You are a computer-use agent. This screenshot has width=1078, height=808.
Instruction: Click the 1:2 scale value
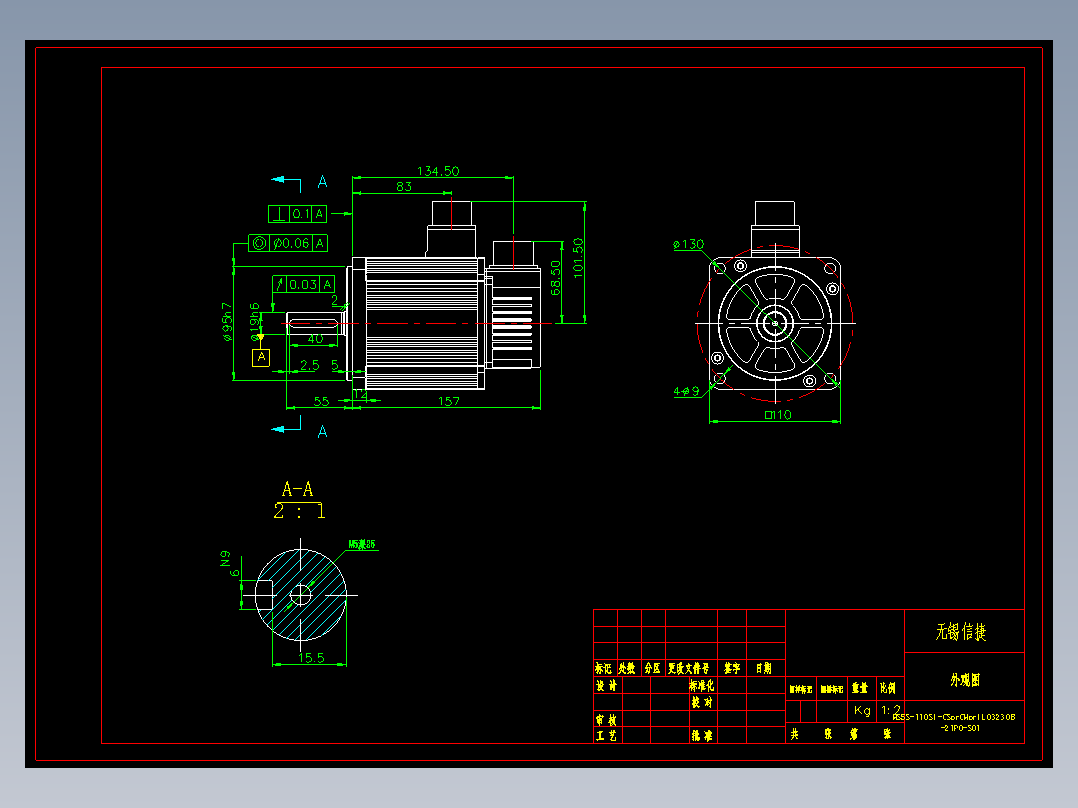891,710
